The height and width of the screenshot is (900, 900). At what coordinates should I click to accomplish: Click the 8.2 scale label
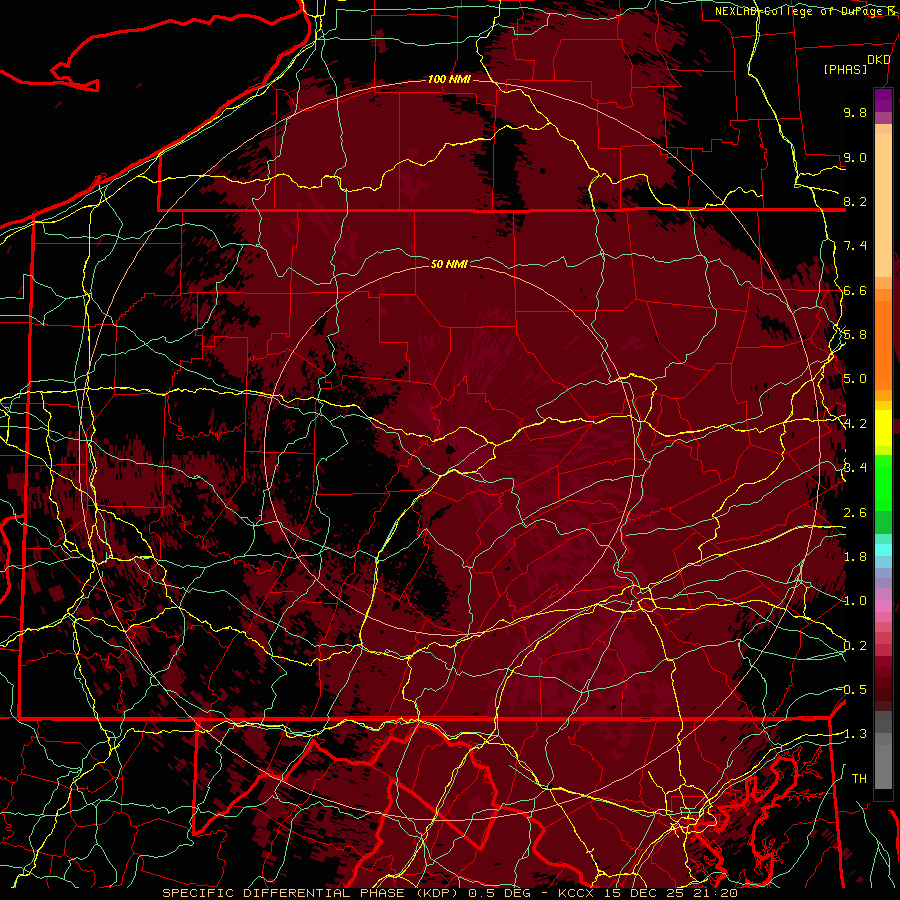coord(855,201)
